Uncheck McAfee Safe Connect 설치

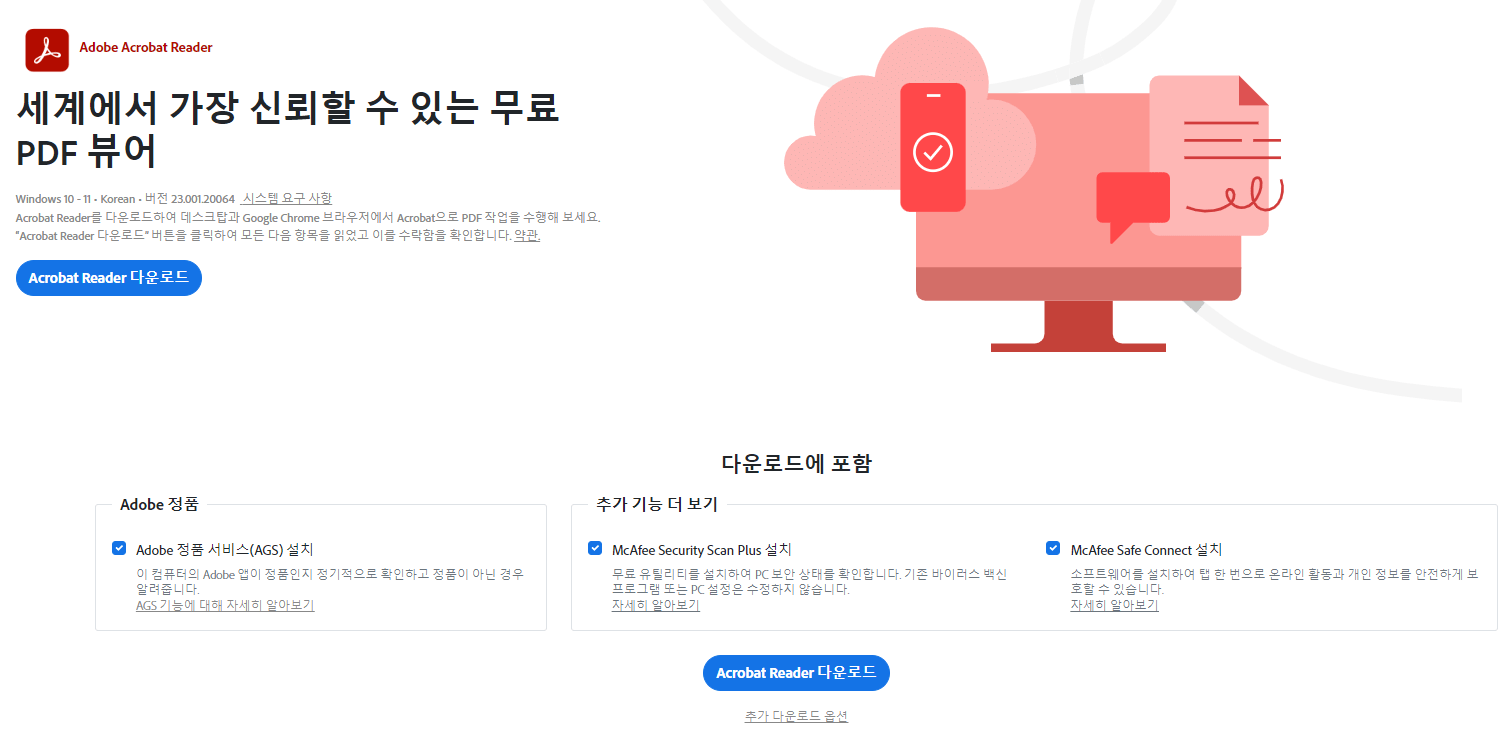pyautogui.click(x=1053, y=548)
